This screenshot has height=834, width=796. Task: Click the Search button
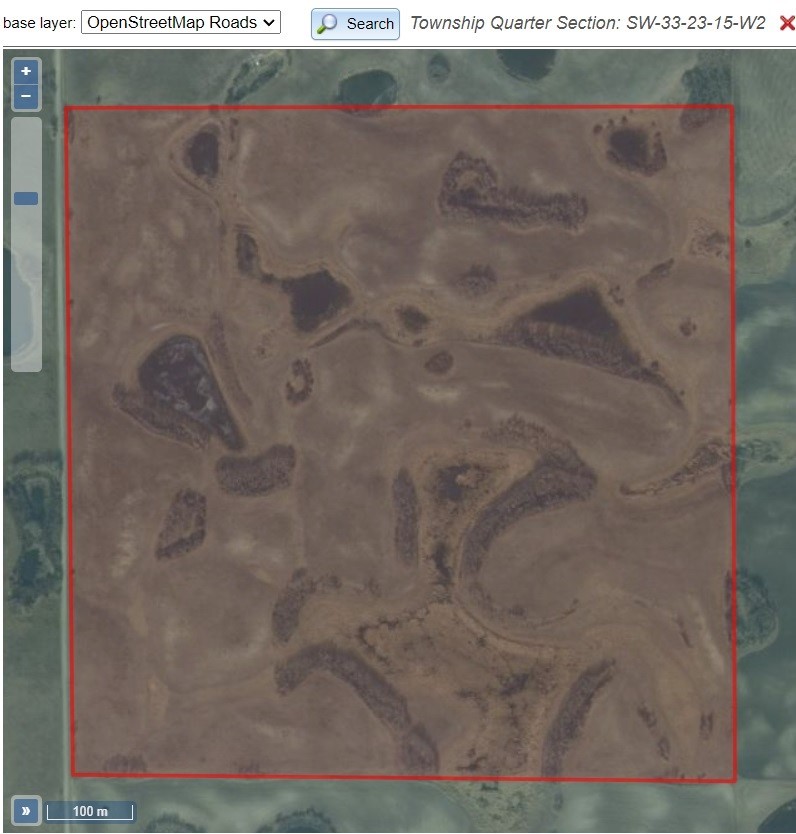coord(355,24)
